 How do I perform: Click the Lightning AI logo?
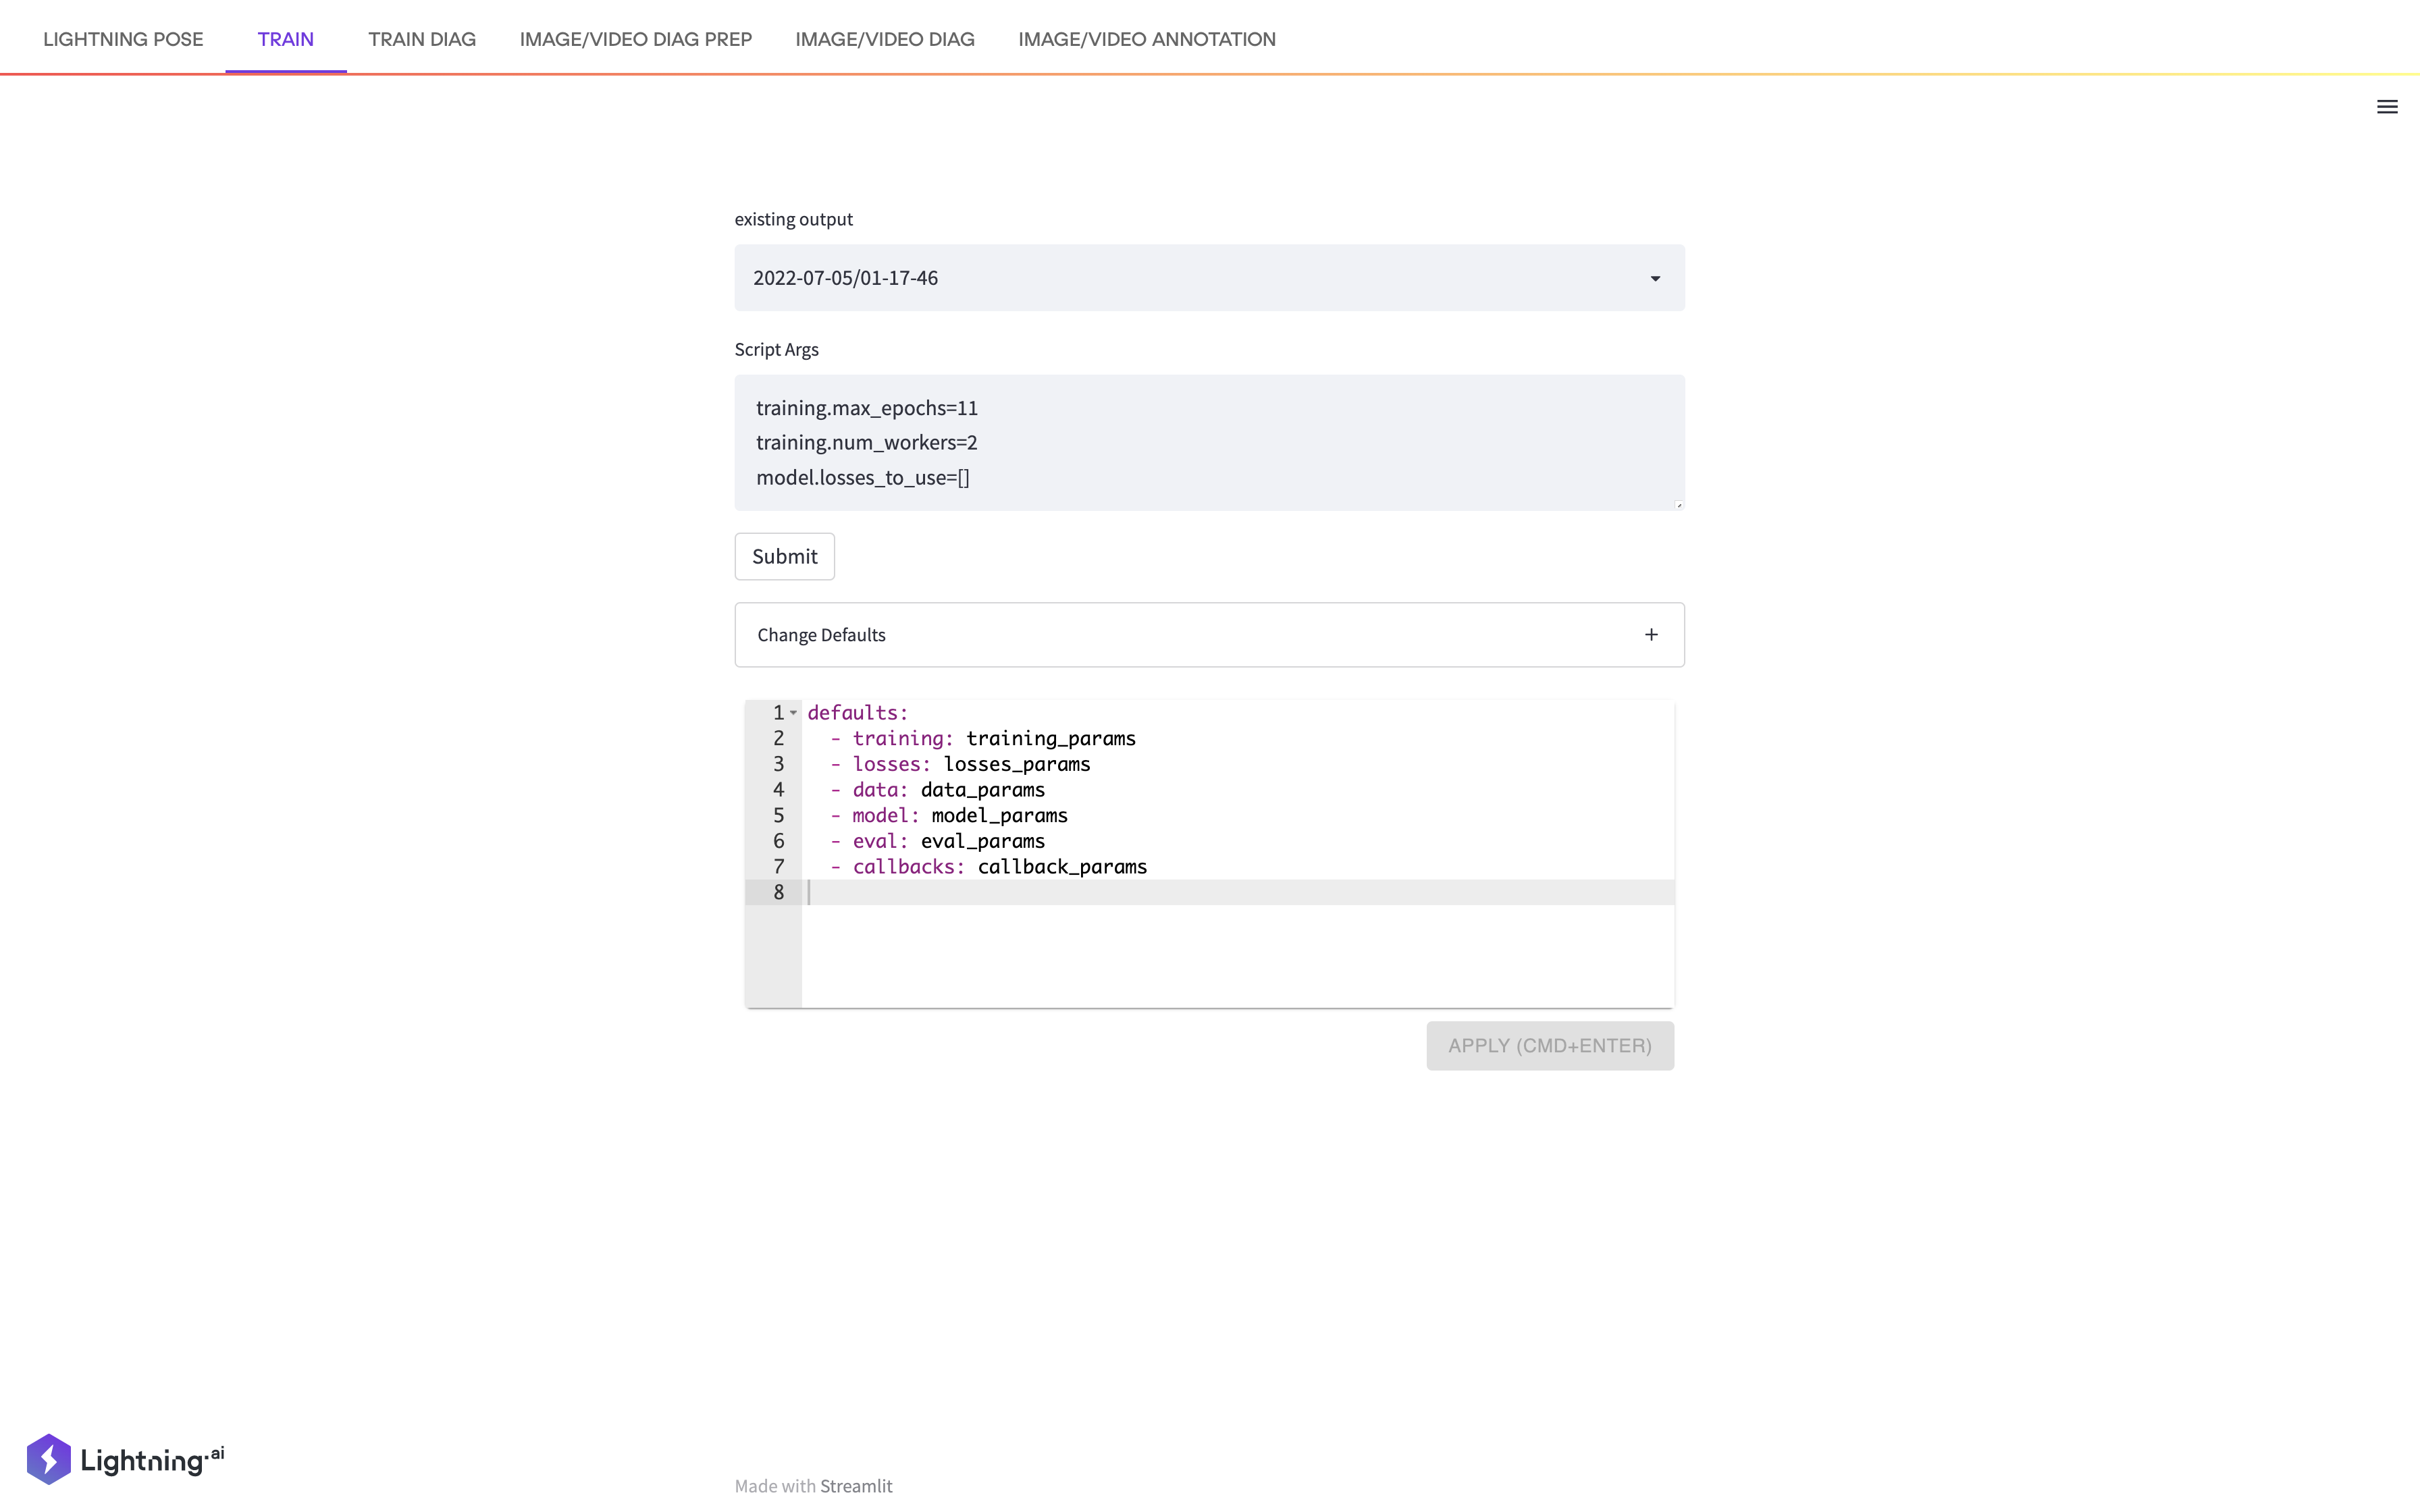[125, 1459]
